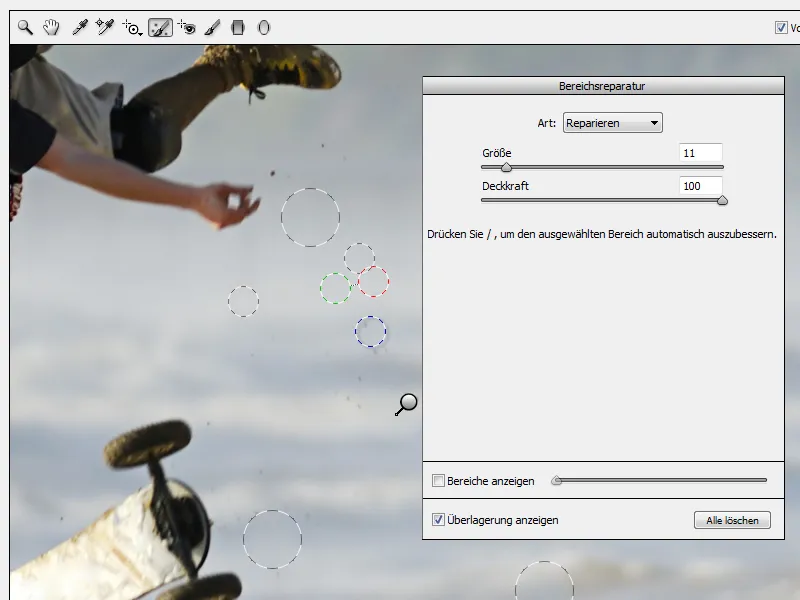
Task: Click the Deckkraft slider handle
Action: pos(722,201)
